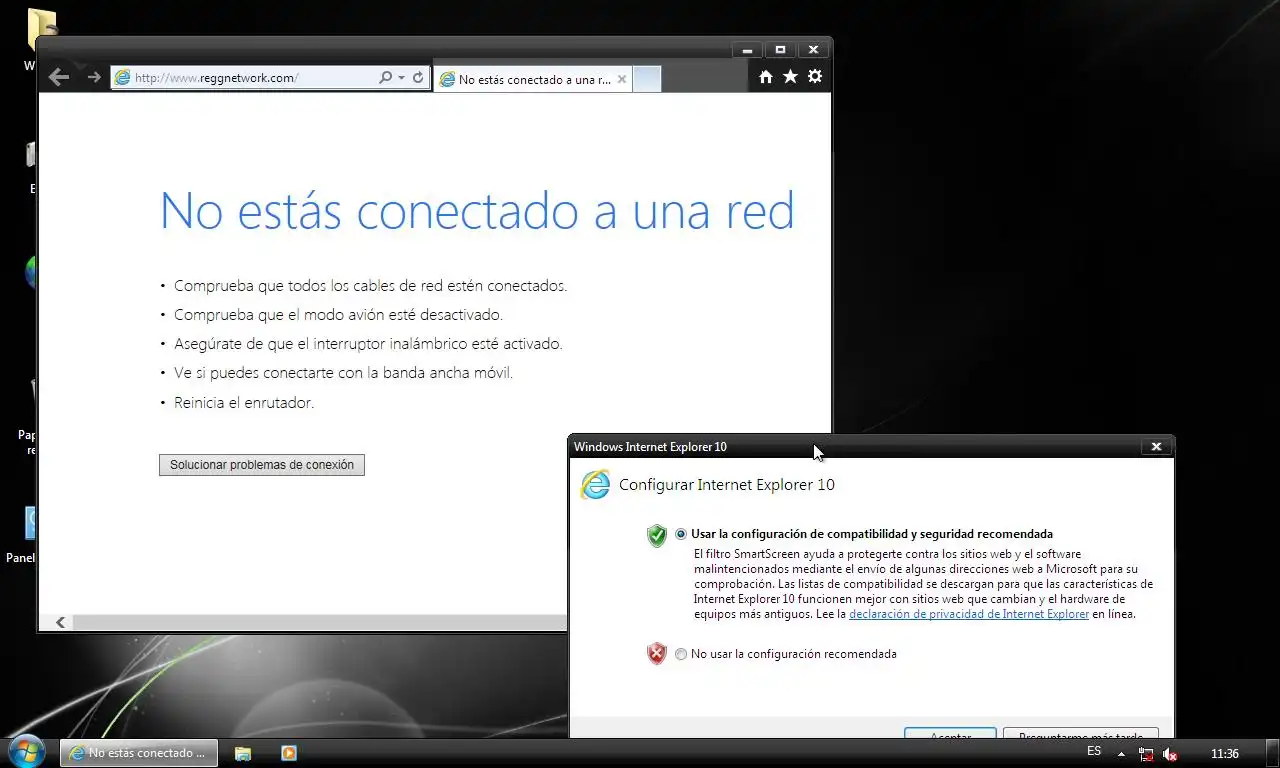Click the horizontal scrollbar left arrow
The width and height of the screenshot is (1280, 768).
coord(60,622)
